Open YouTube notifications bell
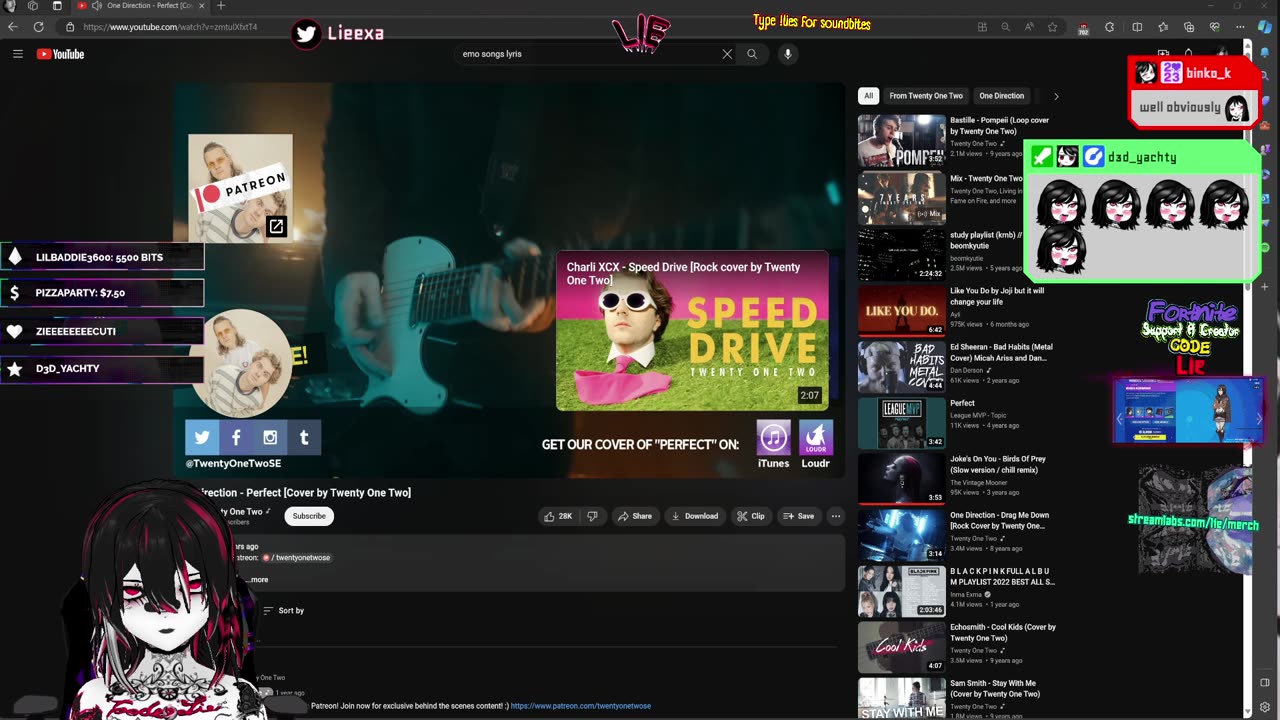The image size is (1280, 720). pyautogui.click(x=1188, y=54)
